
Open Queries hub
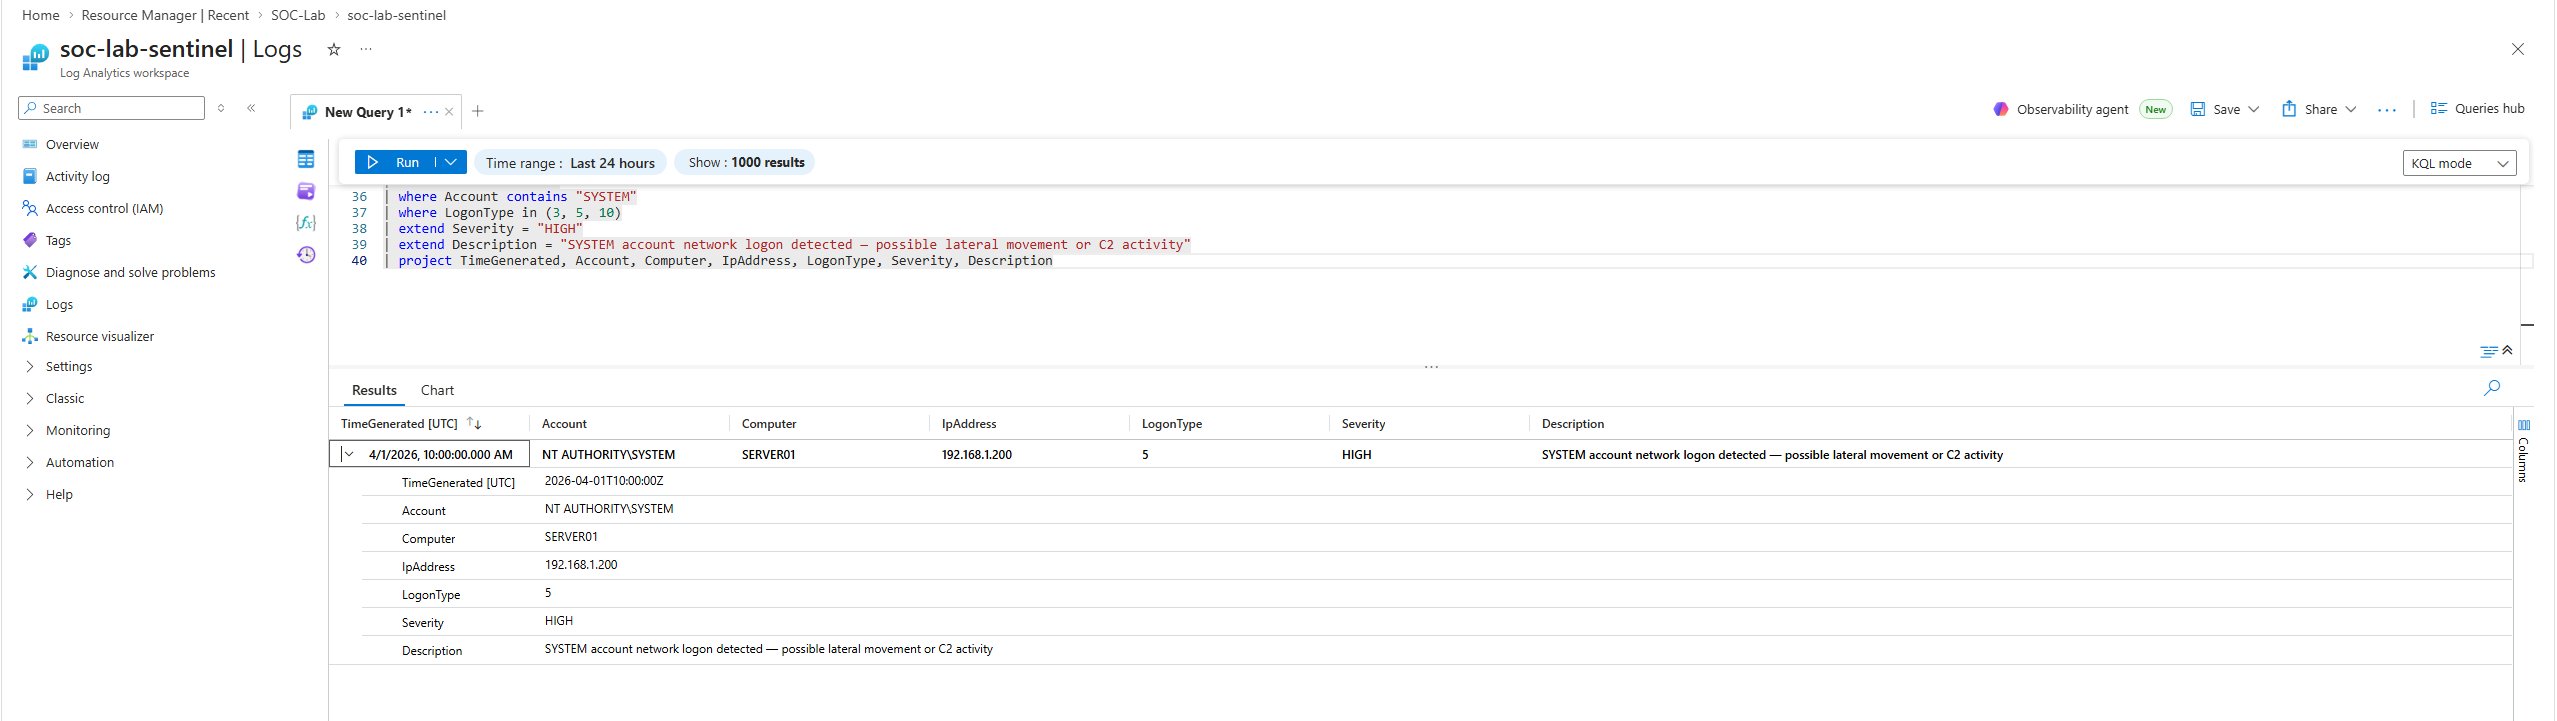[x=2477, y=108]
